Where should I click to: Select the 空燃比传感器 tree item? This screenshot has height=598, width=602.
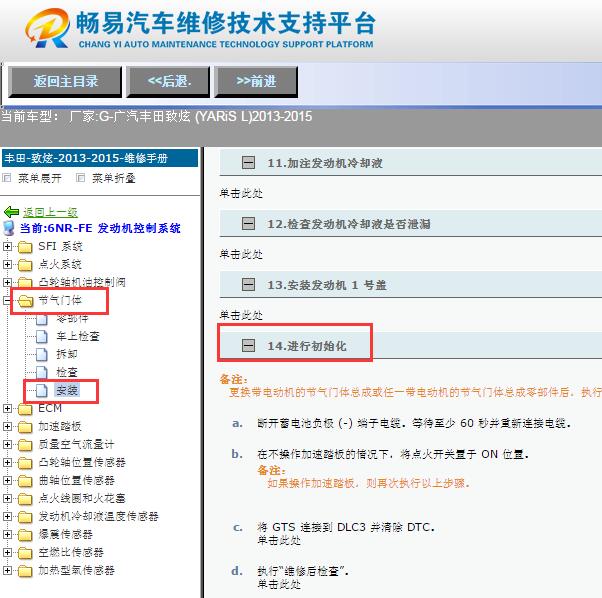tap(71, 552)
